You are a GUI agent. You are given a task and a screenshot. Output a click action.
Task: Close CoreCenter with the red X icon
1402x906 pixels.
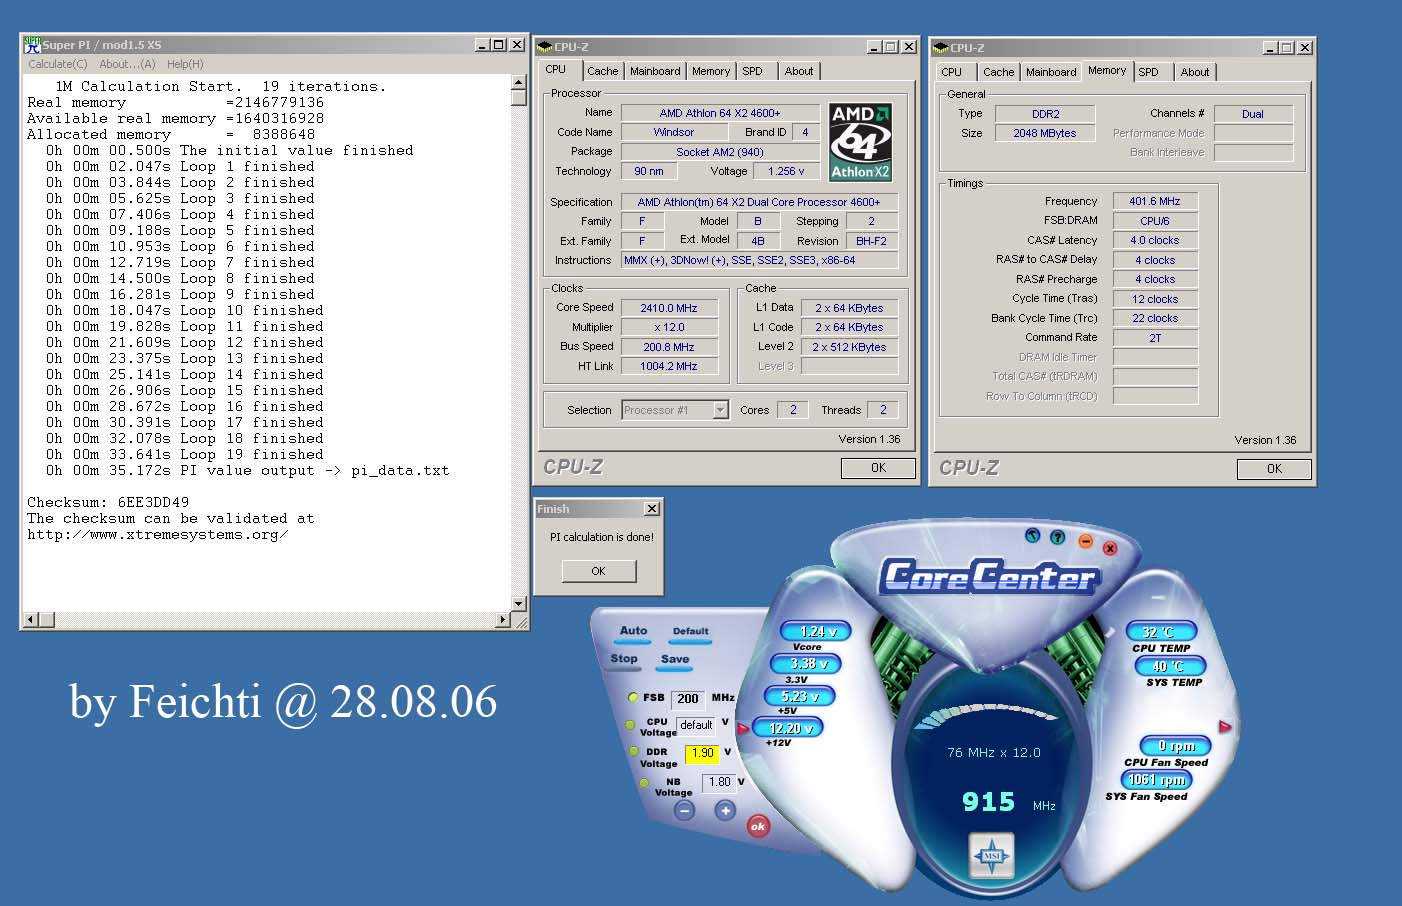coord(1110,547)
